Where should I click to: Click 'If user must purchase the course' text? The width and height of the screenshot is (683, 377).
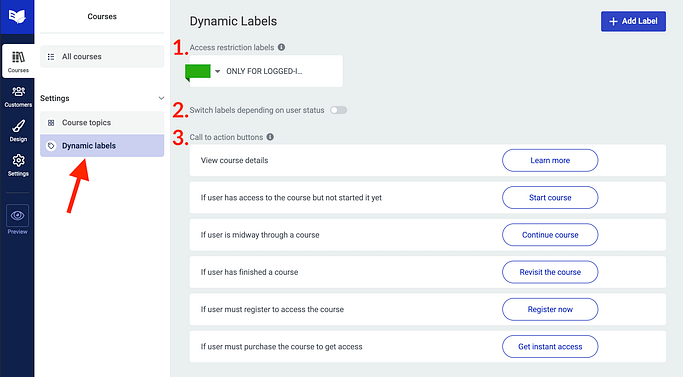coord(281,346)
